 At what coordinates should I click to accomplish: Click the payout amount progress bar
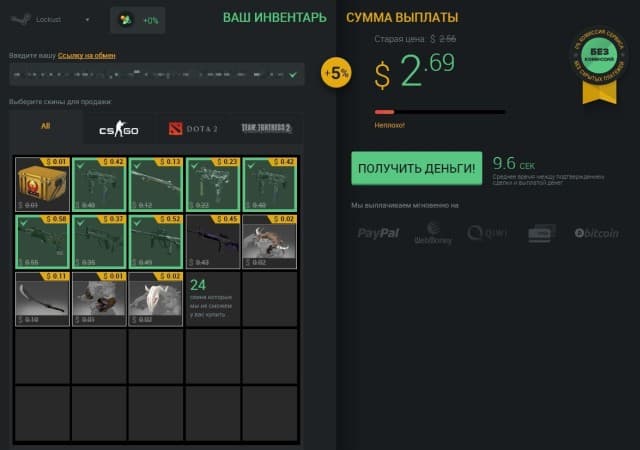click(440, 112)
